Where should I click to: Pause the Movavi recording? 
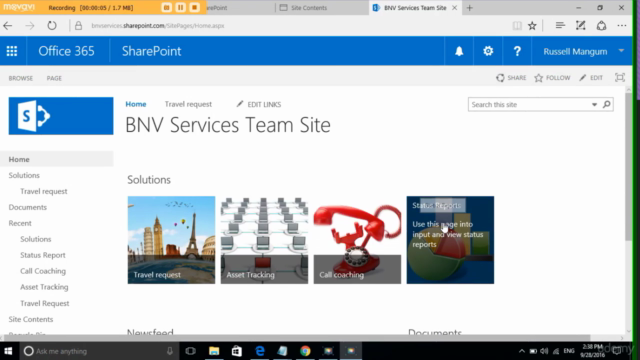(180, 7)
